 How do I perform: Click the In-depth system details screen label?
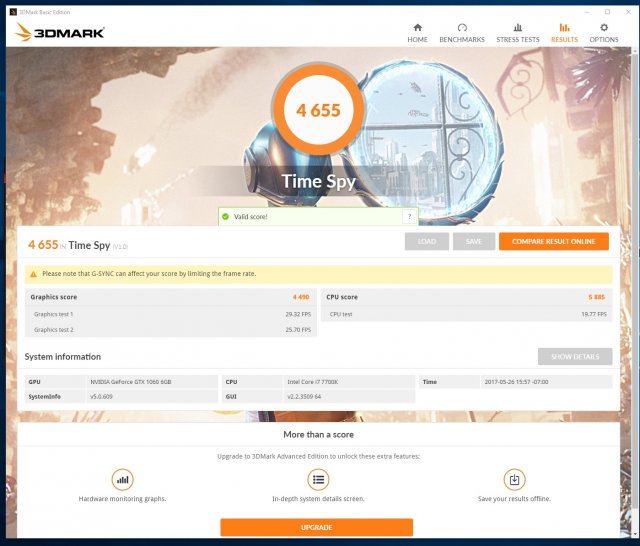pos(318,499)
